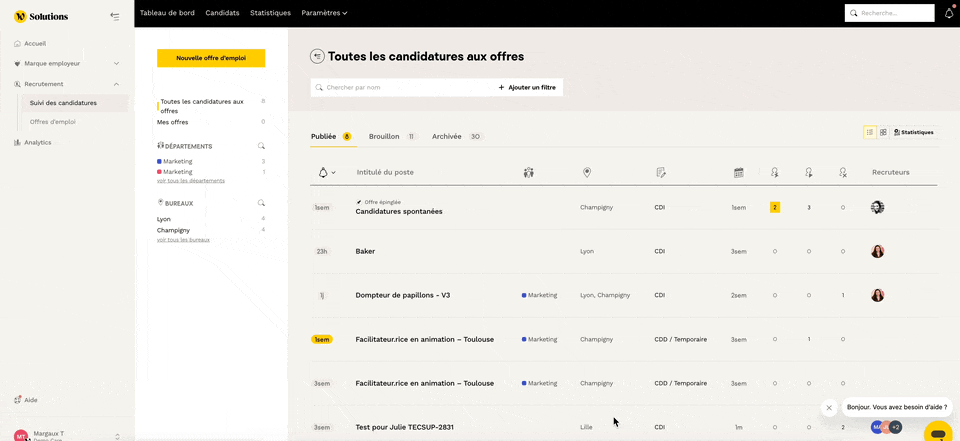Click the search icon next to Départements

pyautogui.click(x=261, y=146)
